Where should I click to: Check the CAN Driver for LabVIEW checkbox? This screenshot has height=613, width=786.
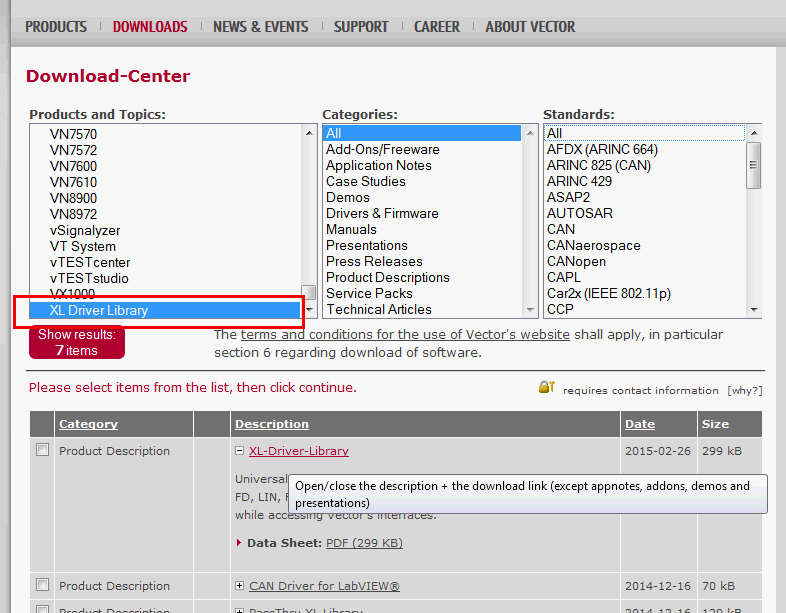point(43,584)
